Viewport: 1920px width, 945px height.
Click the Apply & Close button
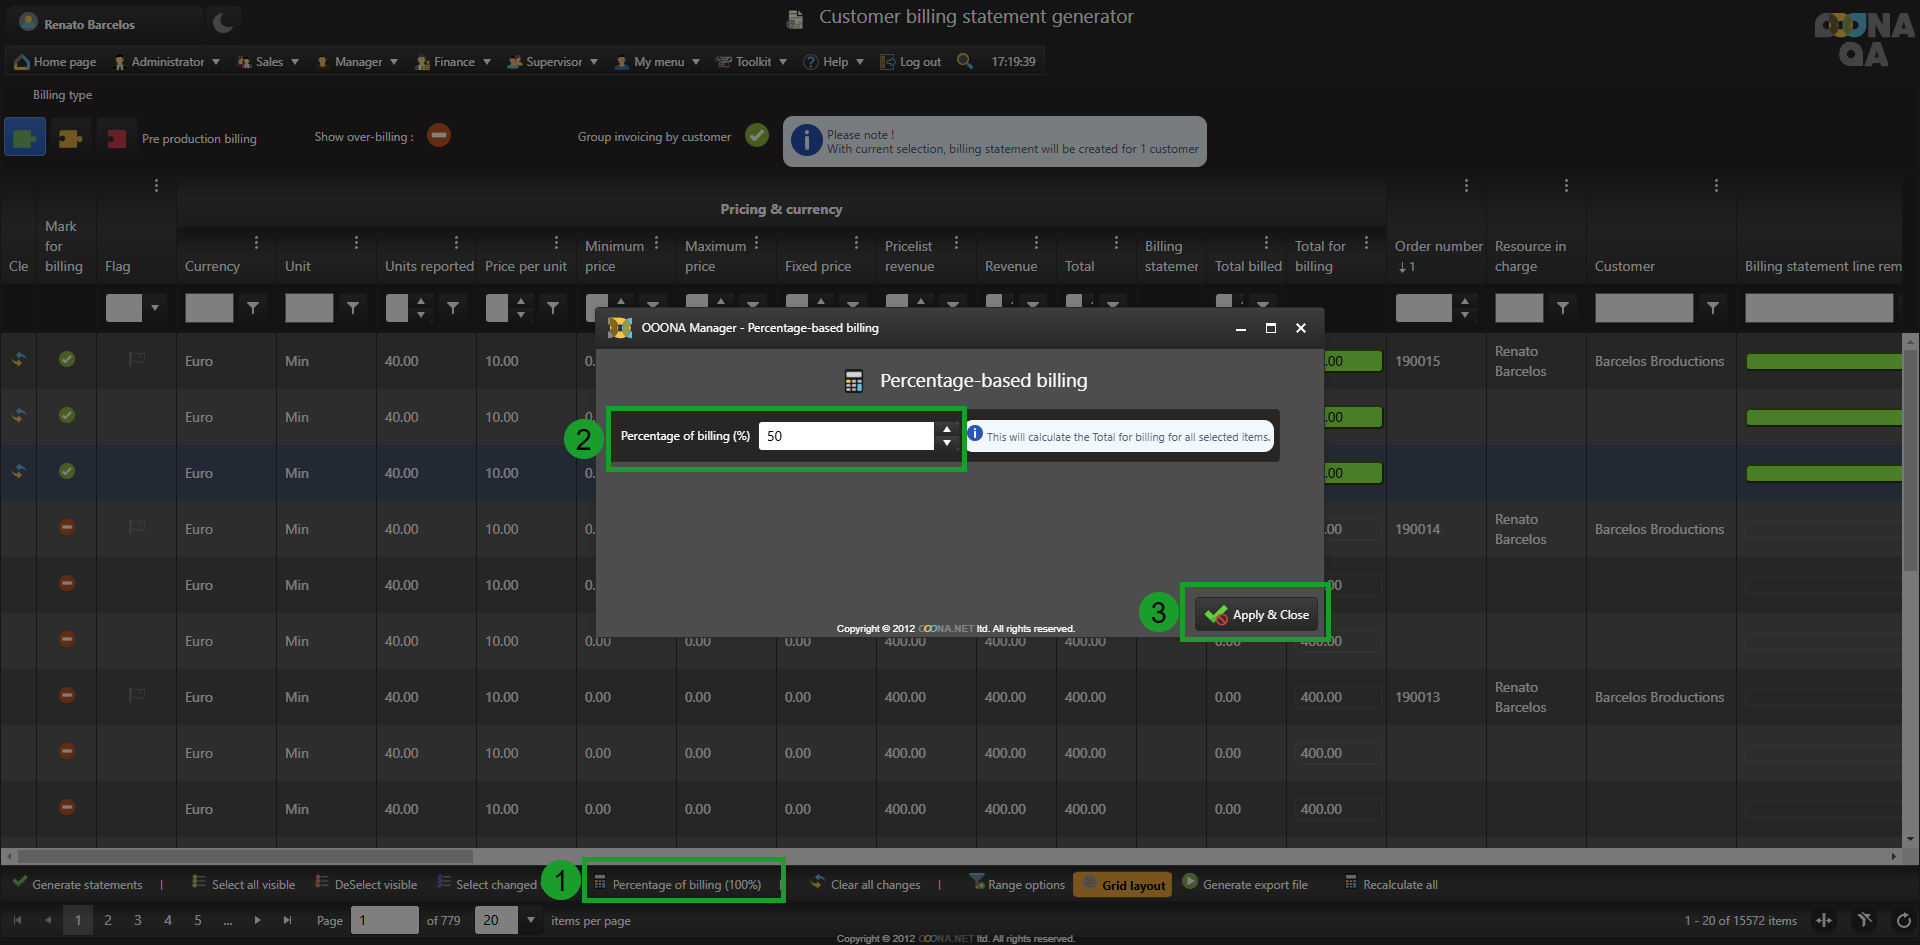click(x=1257, y=614)
